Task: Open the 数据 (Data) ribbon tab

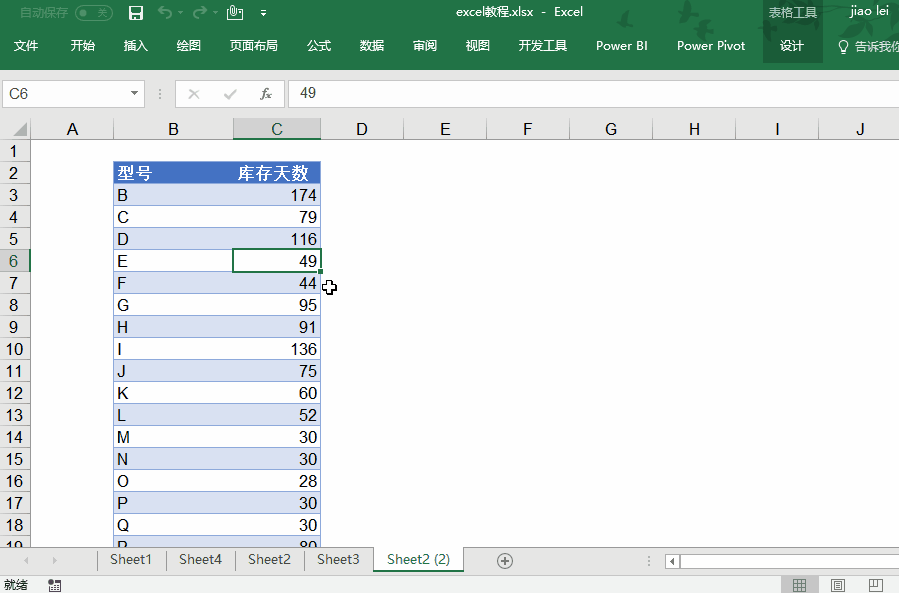Action: tap(372, 46)
